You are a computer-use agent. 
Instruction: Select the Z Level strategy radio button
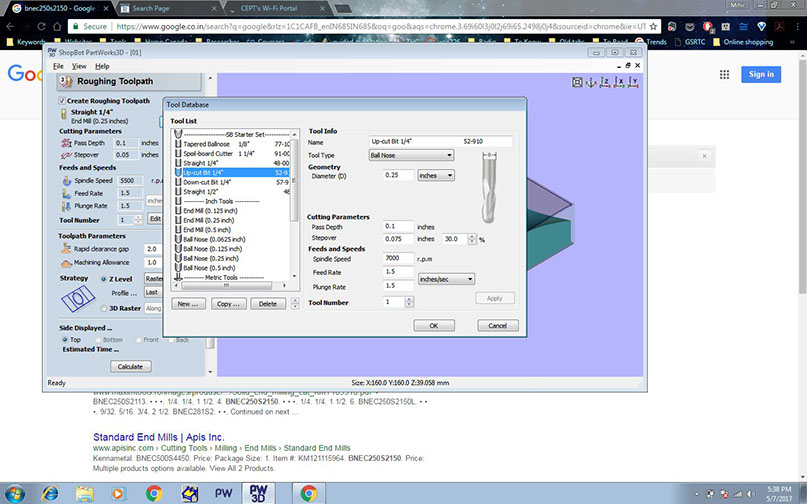(x=103, y=279)
